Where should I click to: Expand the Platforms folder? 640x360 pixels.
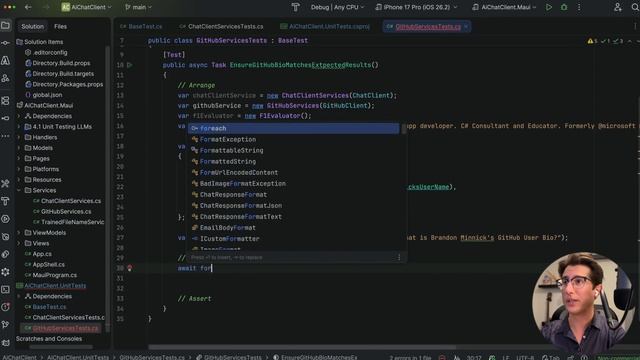pyautogui.click(x=19, y=169)
